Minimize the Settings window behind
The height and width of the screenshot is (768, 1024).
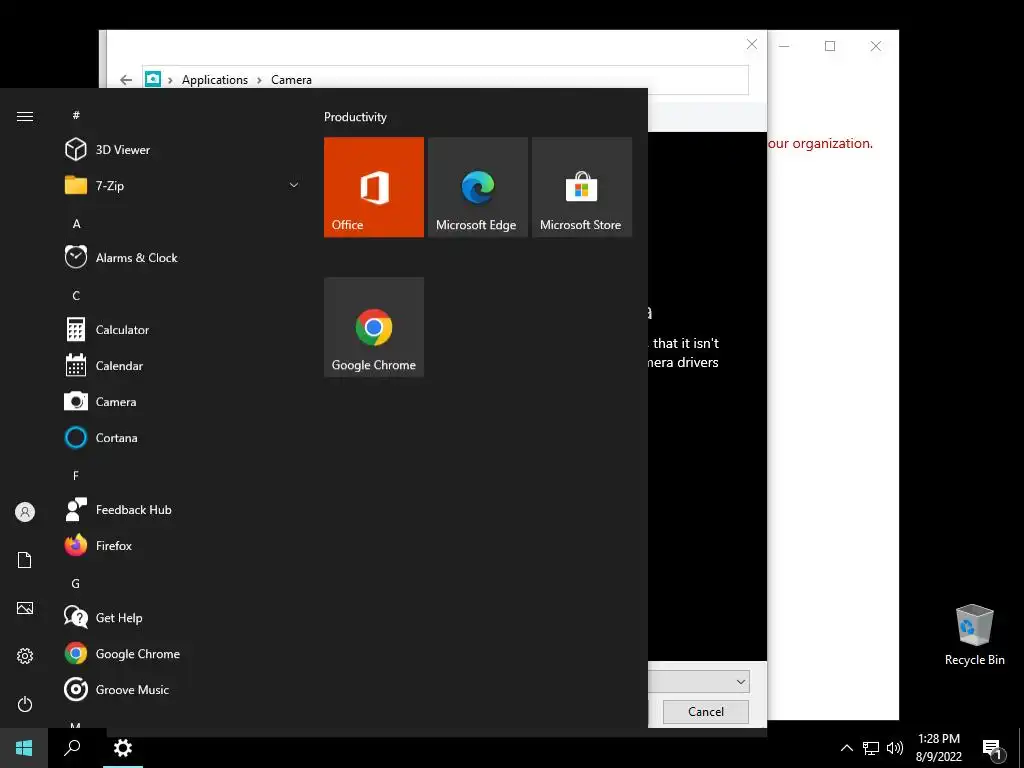(784, 46)
